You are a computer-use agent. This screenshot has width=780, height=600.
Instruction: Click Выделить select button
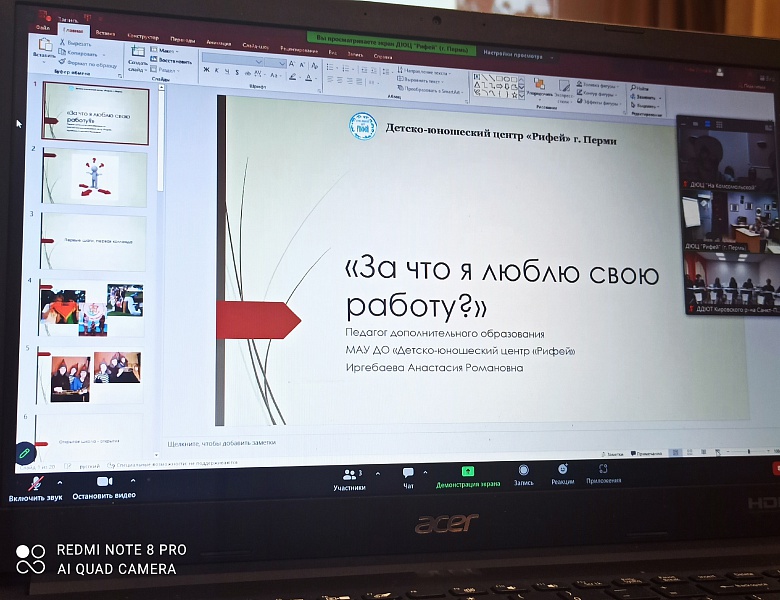pos(645,105)
